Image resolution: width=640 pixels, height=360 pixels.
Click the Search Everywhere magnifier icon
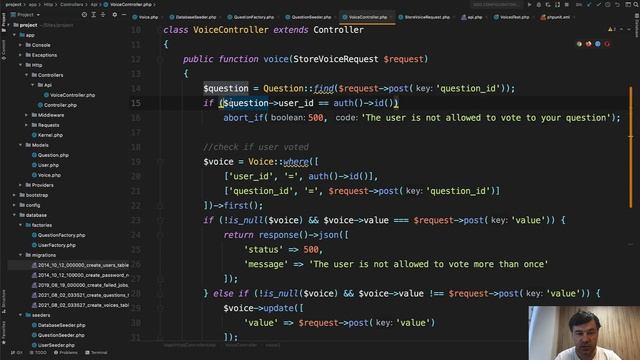click(x=636, y=4)
